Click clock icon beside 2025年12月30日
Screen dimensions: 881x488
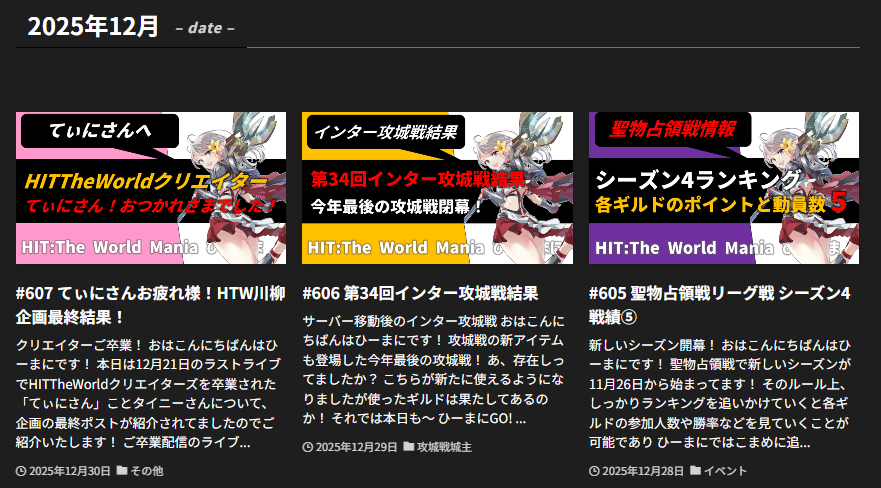click(x=22, y=470)
